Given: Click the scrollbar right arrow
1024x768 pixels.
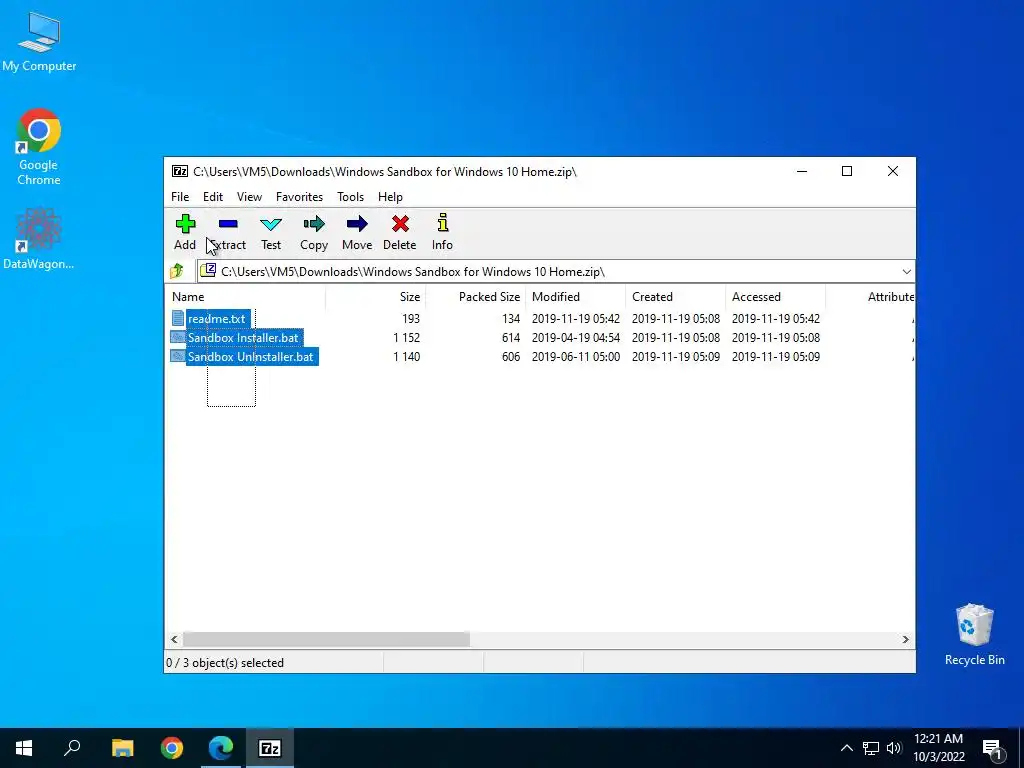Looking at the screenshot, I should point(906,639).
